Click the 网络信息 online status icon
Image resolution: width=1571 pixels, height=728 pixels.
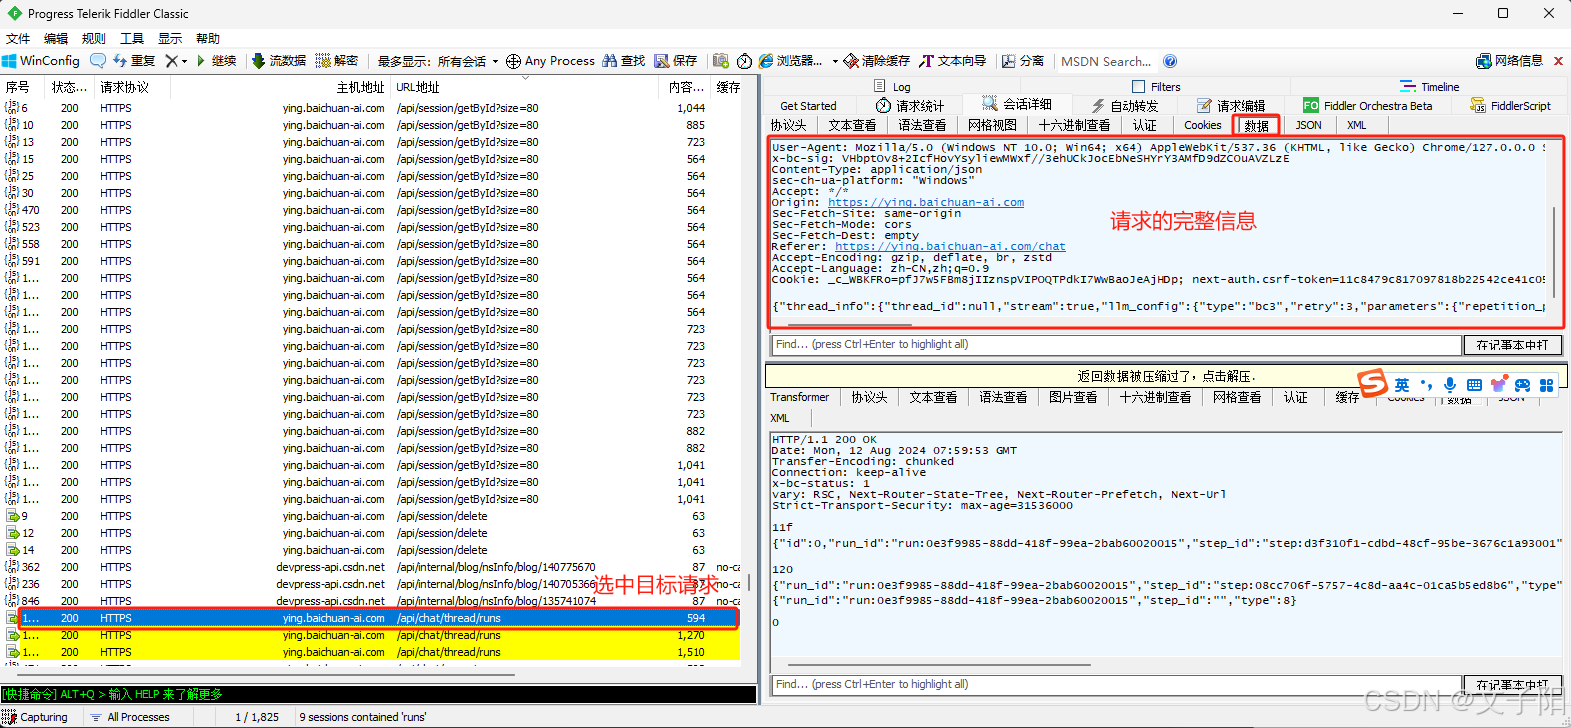click(1510, 61)
